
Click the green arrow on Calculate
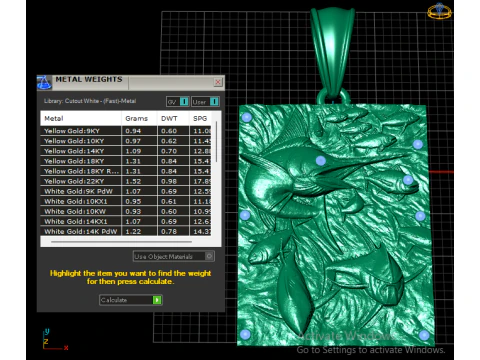click(157, 300)
